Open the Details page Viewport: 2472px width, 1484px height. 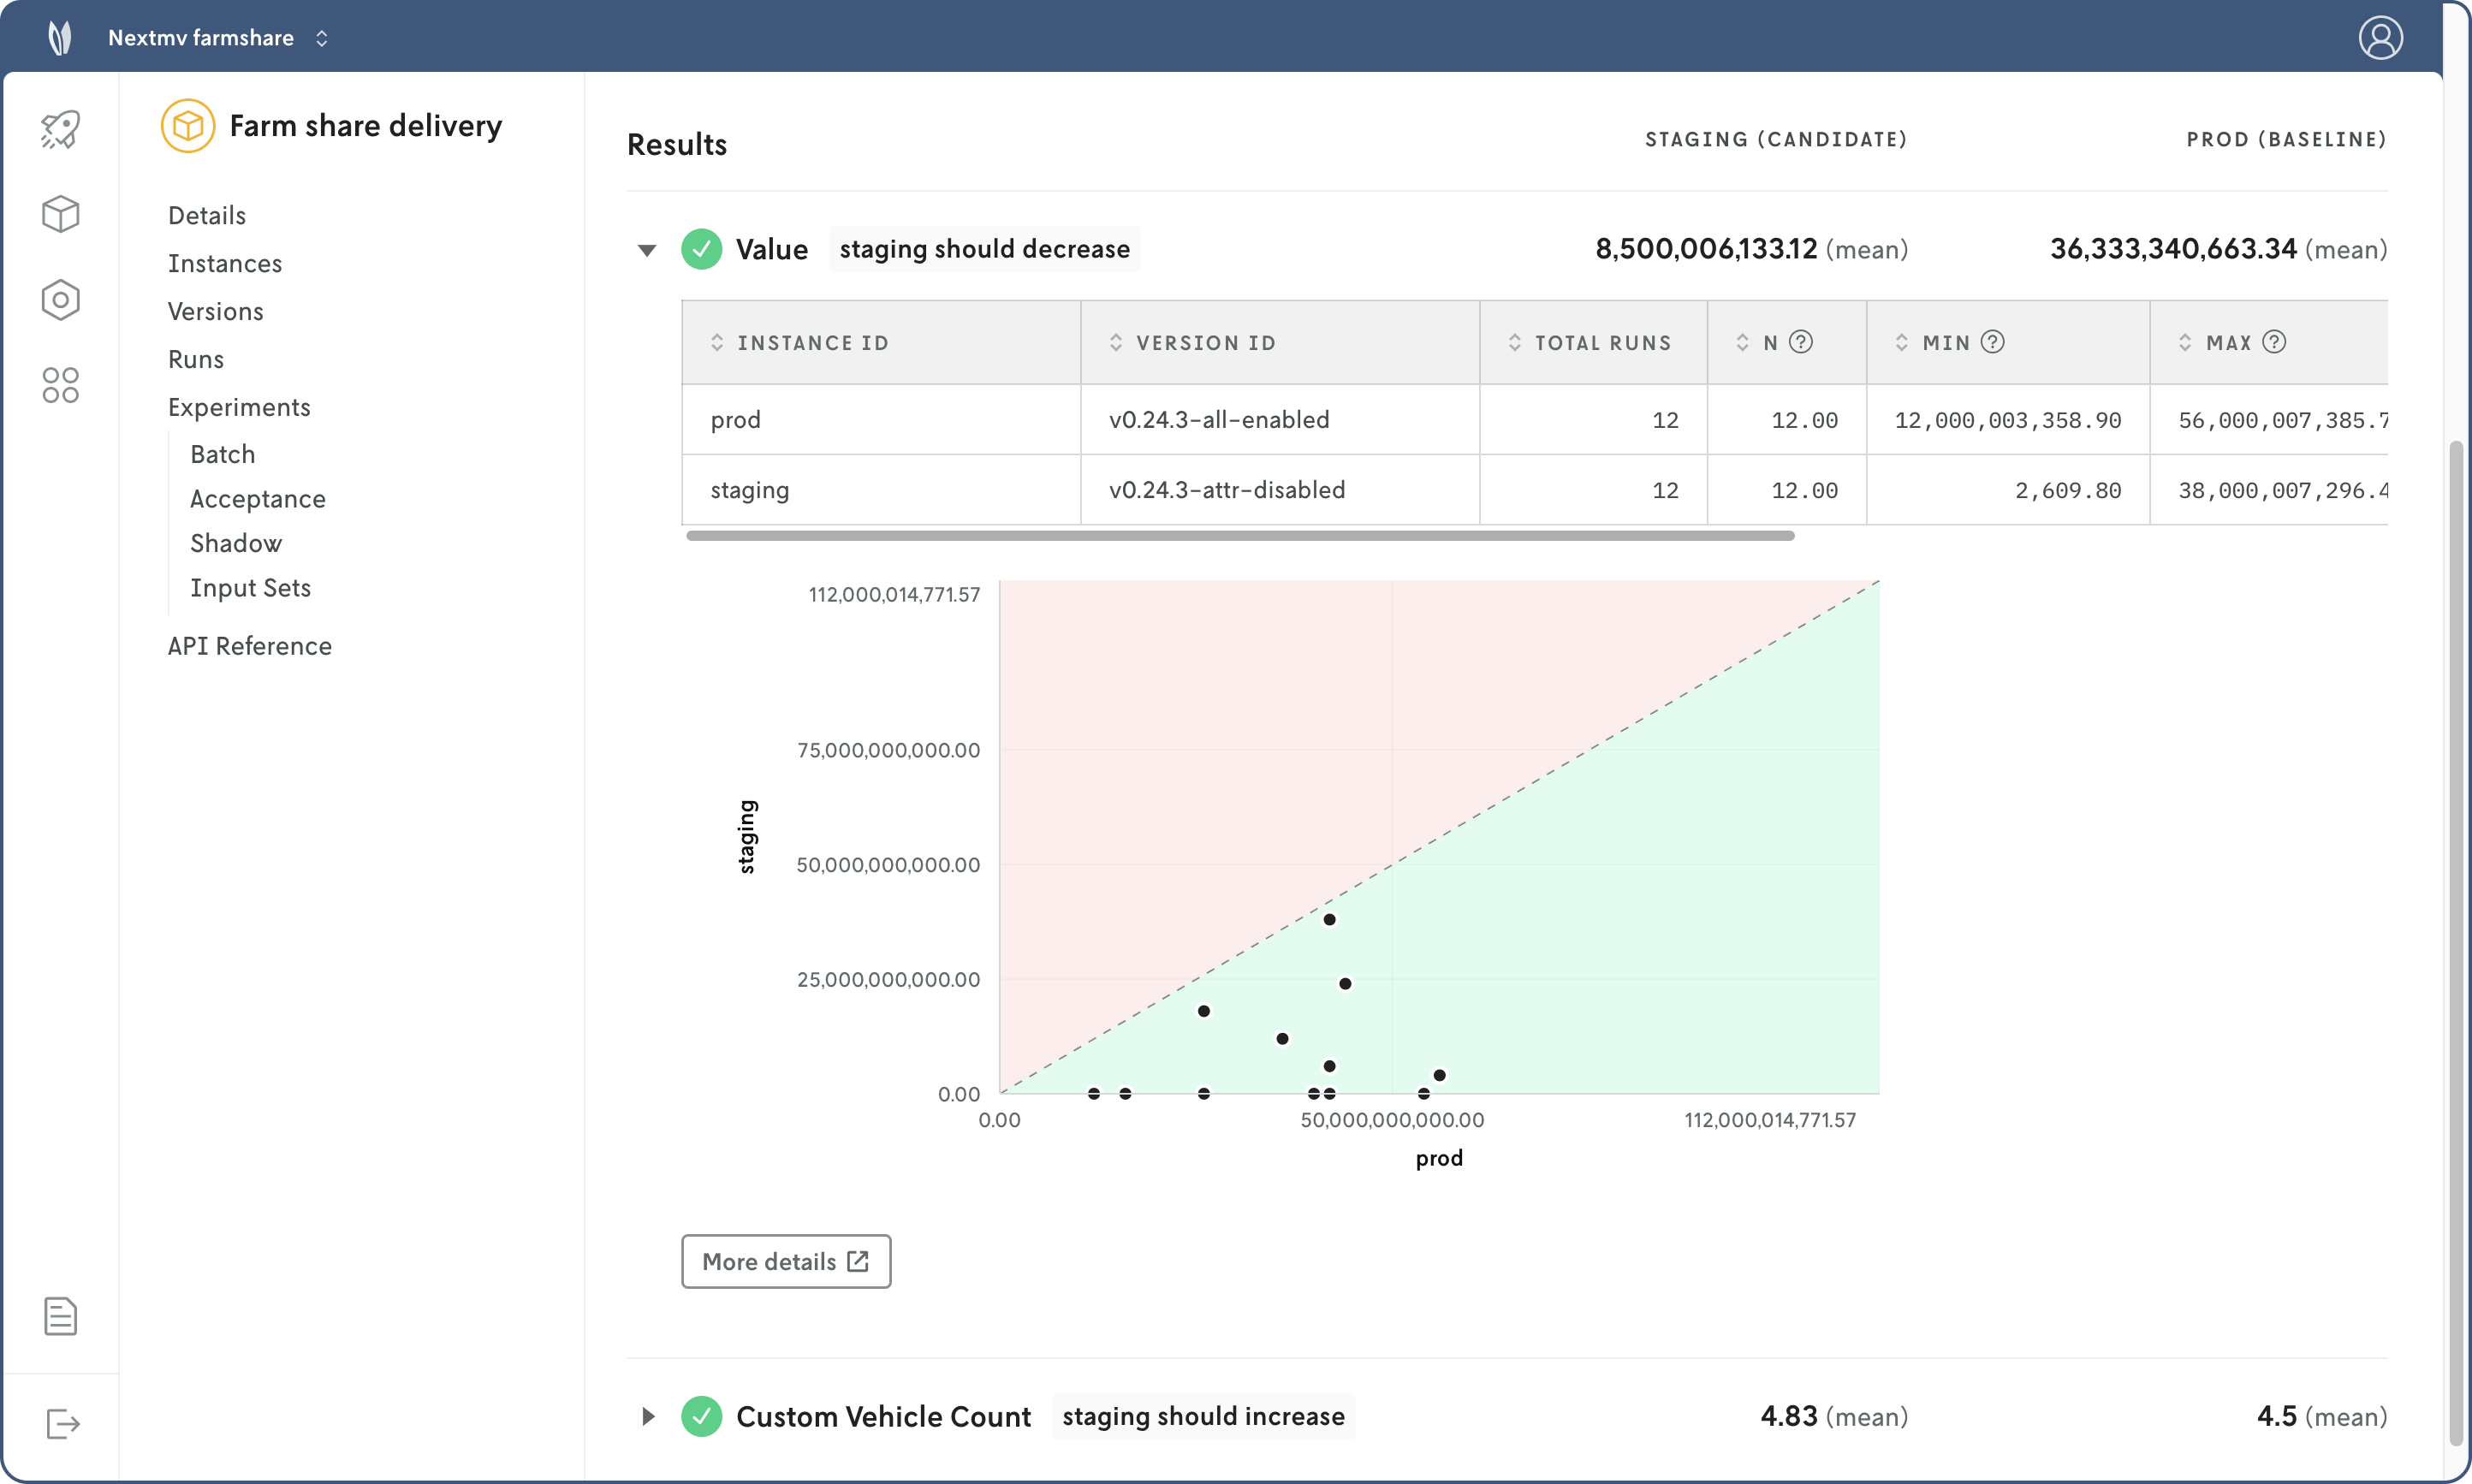click(x=207, y=215)
